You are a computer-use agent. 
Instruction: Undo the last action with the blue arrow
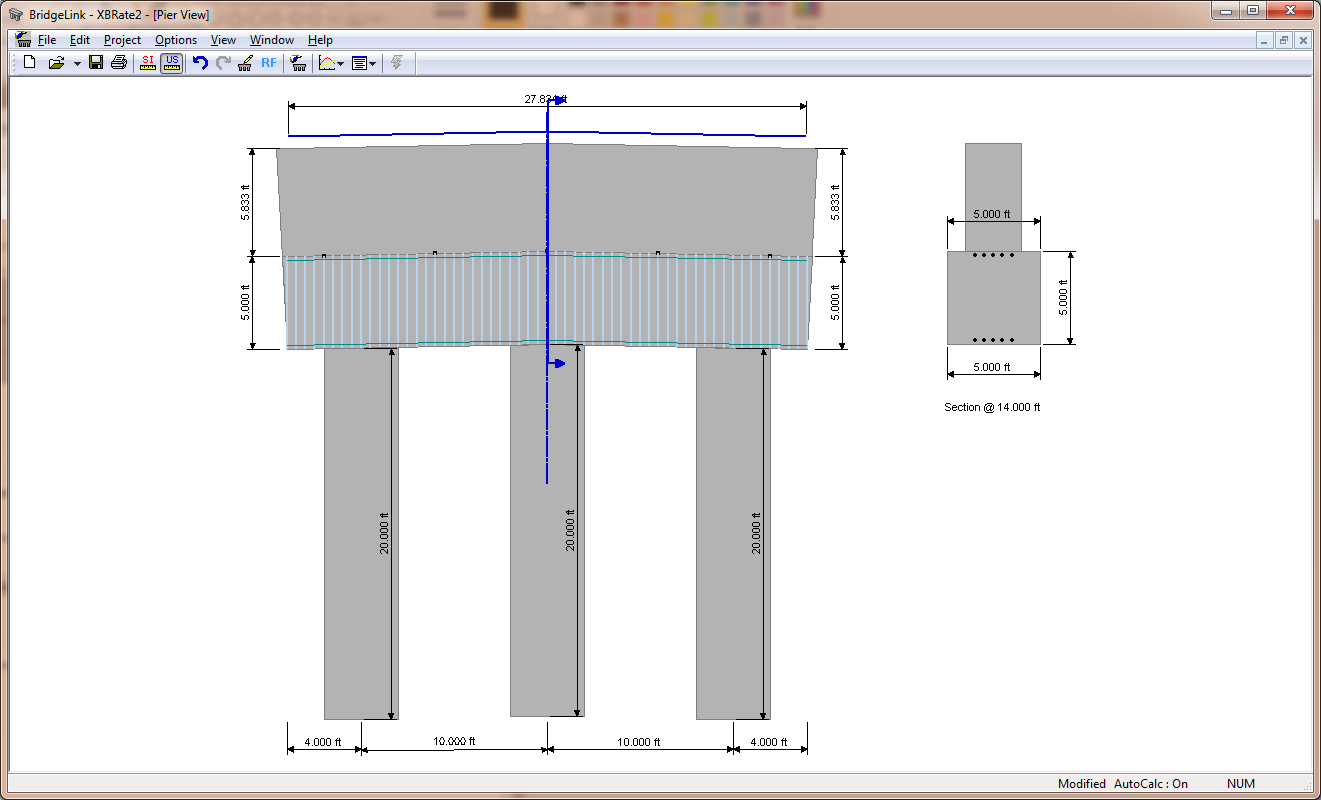tap(200, 63)
